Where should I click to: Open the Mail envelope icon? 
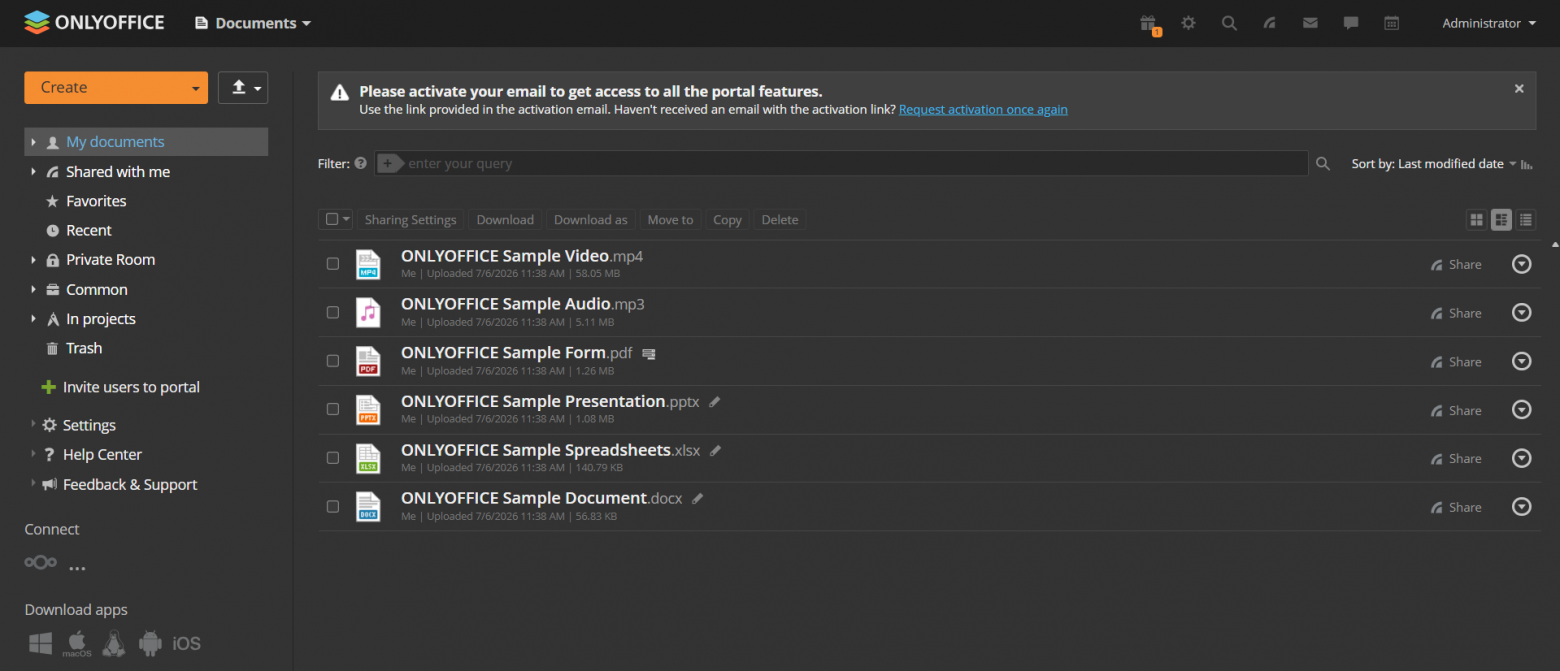[x=1310, y=23]
